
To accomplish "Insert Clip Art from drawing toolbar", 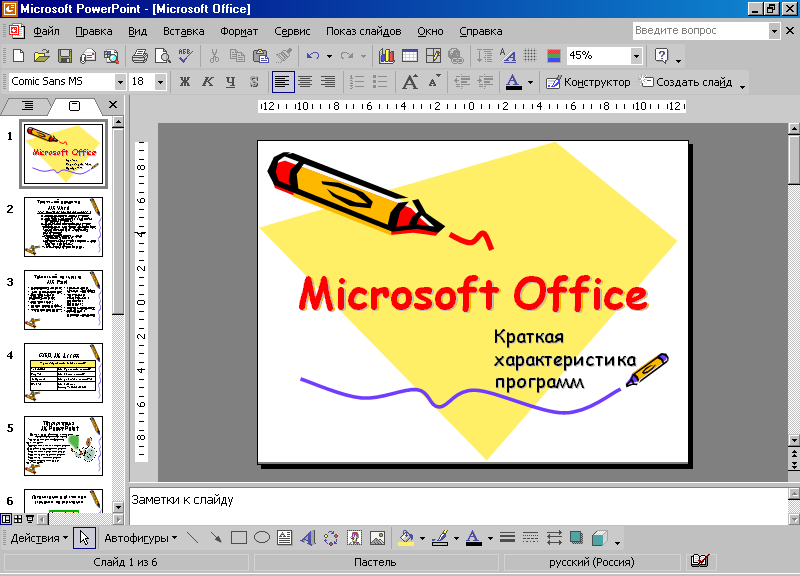I will click(354, 538).
